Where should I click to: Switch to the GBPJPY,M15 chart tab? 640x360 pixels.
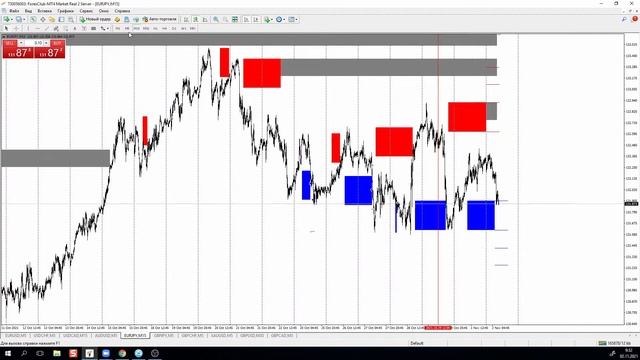coord(164,336)
